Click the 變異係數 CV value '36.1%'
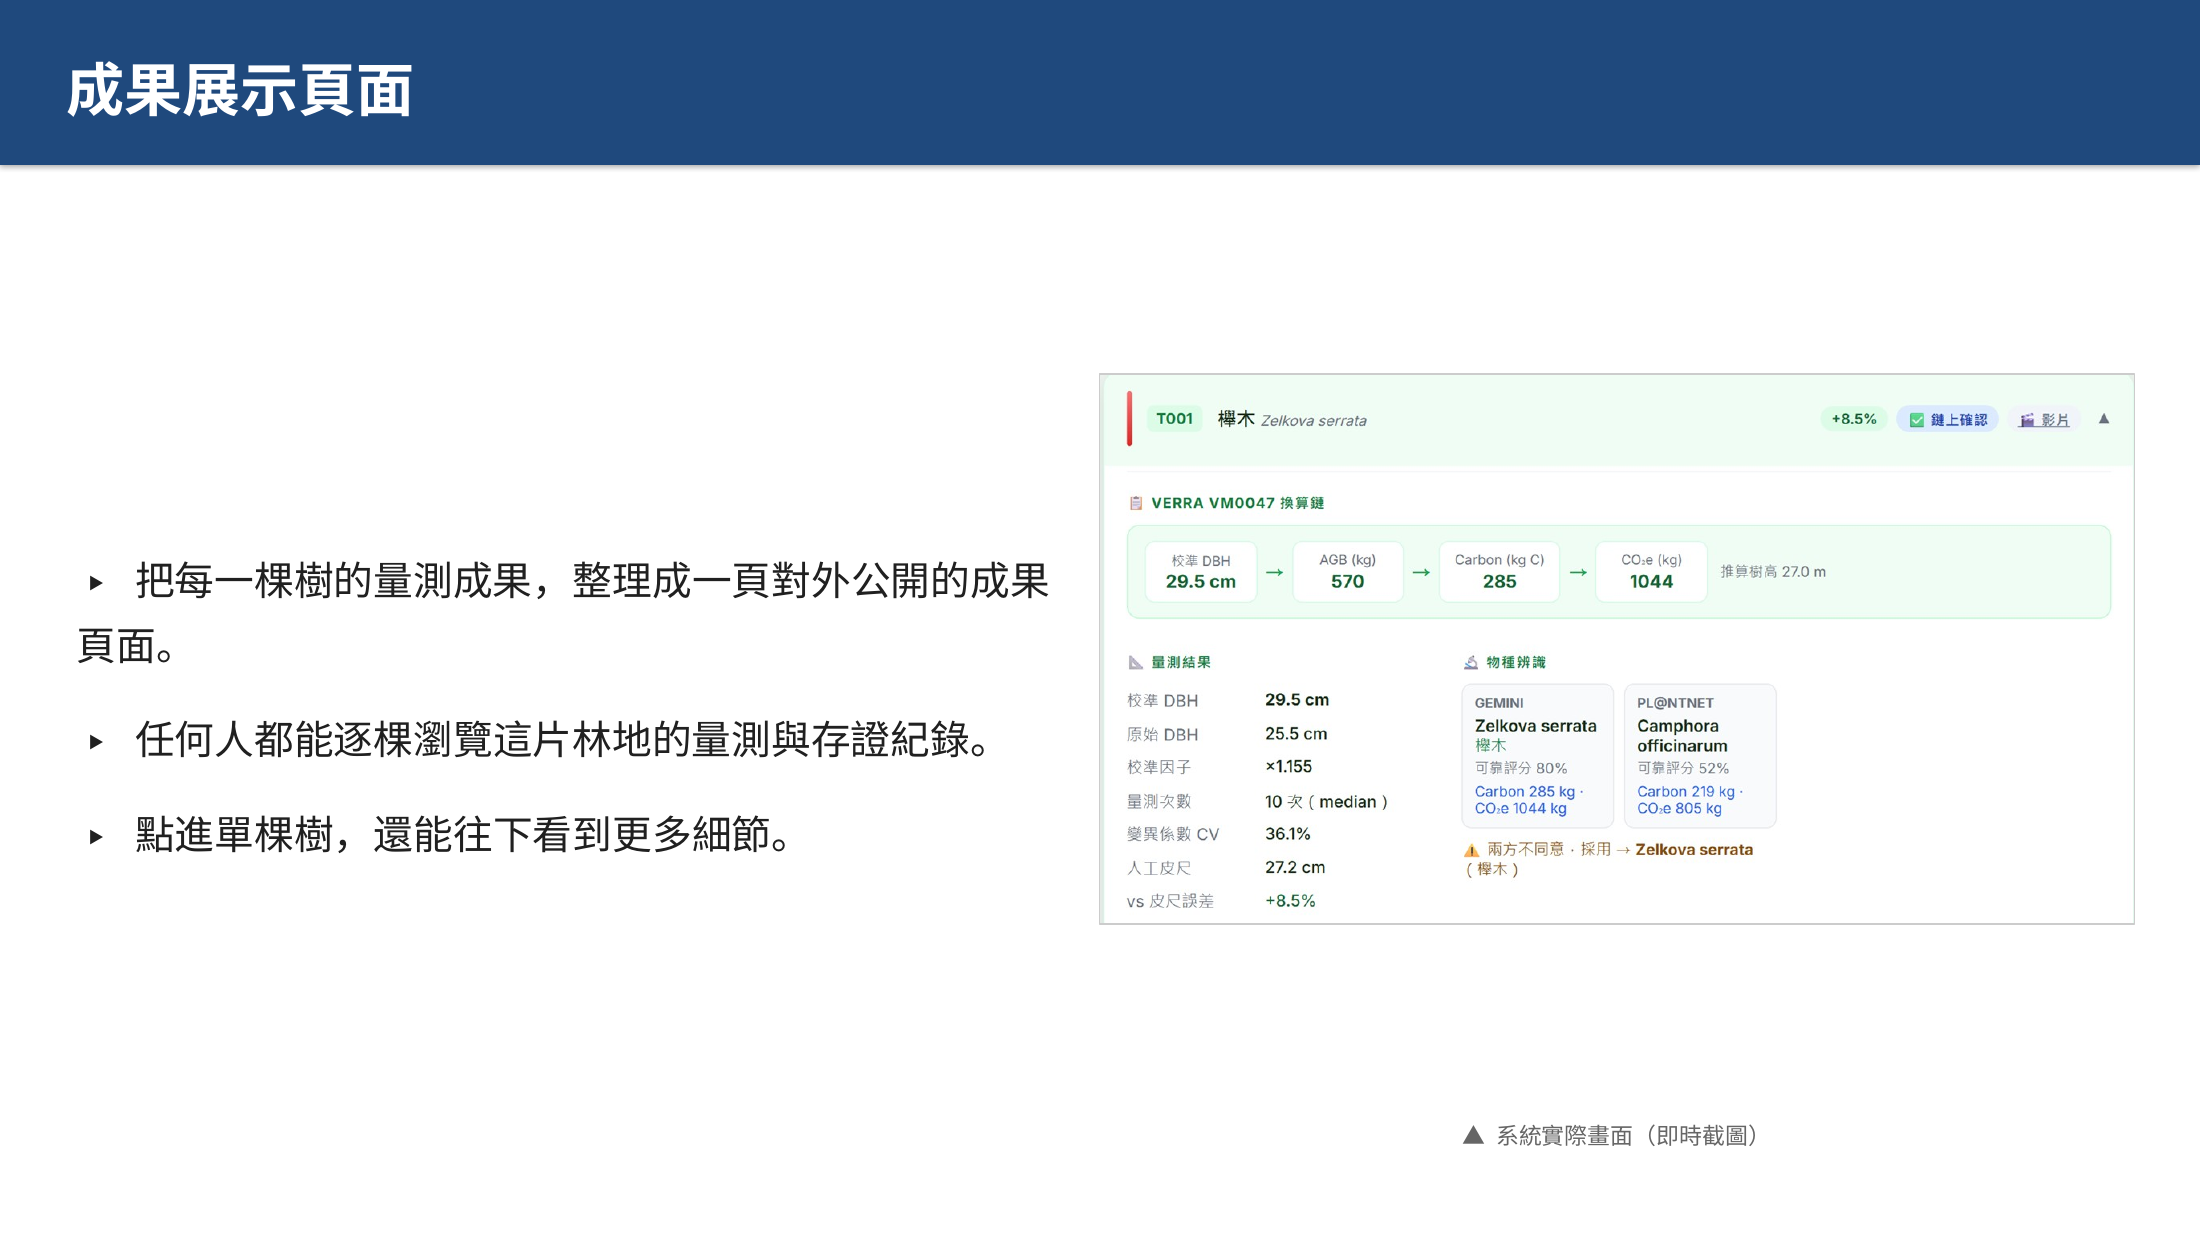 [1288, 834]
